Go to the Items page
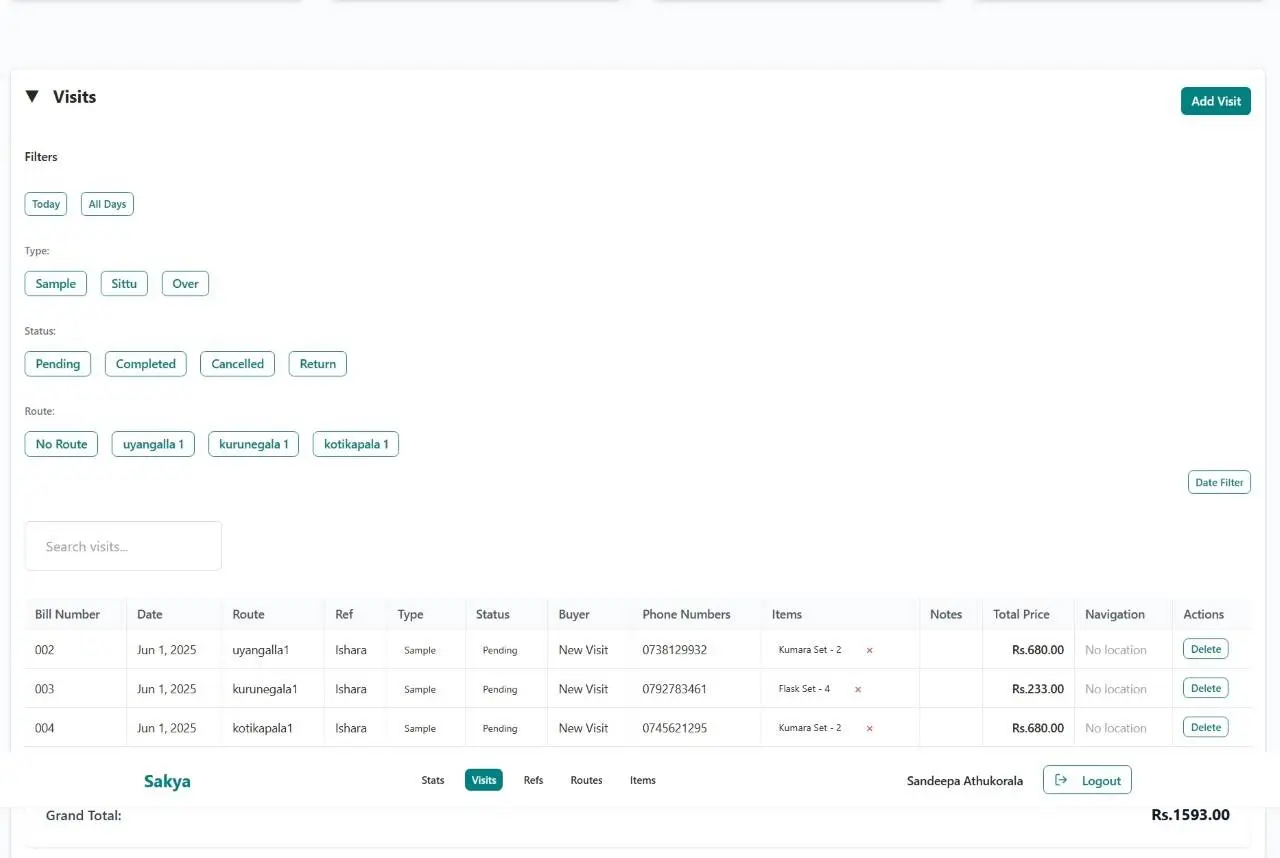This screenshot has width=1280, height=858. 643,780
